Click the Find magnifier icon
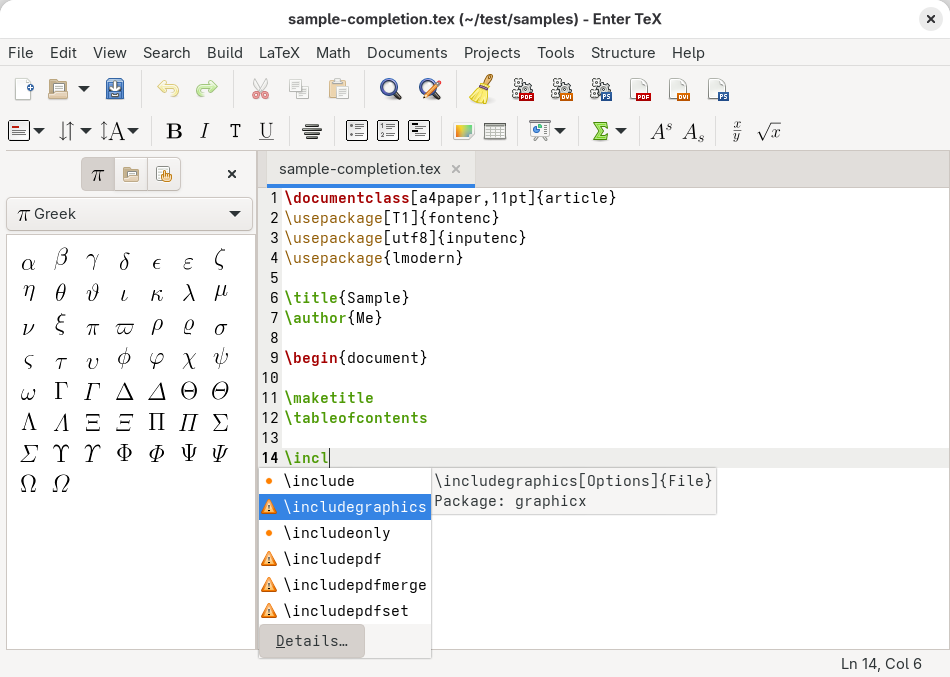This screenshot has height=677, width=950. coord(390,90)
